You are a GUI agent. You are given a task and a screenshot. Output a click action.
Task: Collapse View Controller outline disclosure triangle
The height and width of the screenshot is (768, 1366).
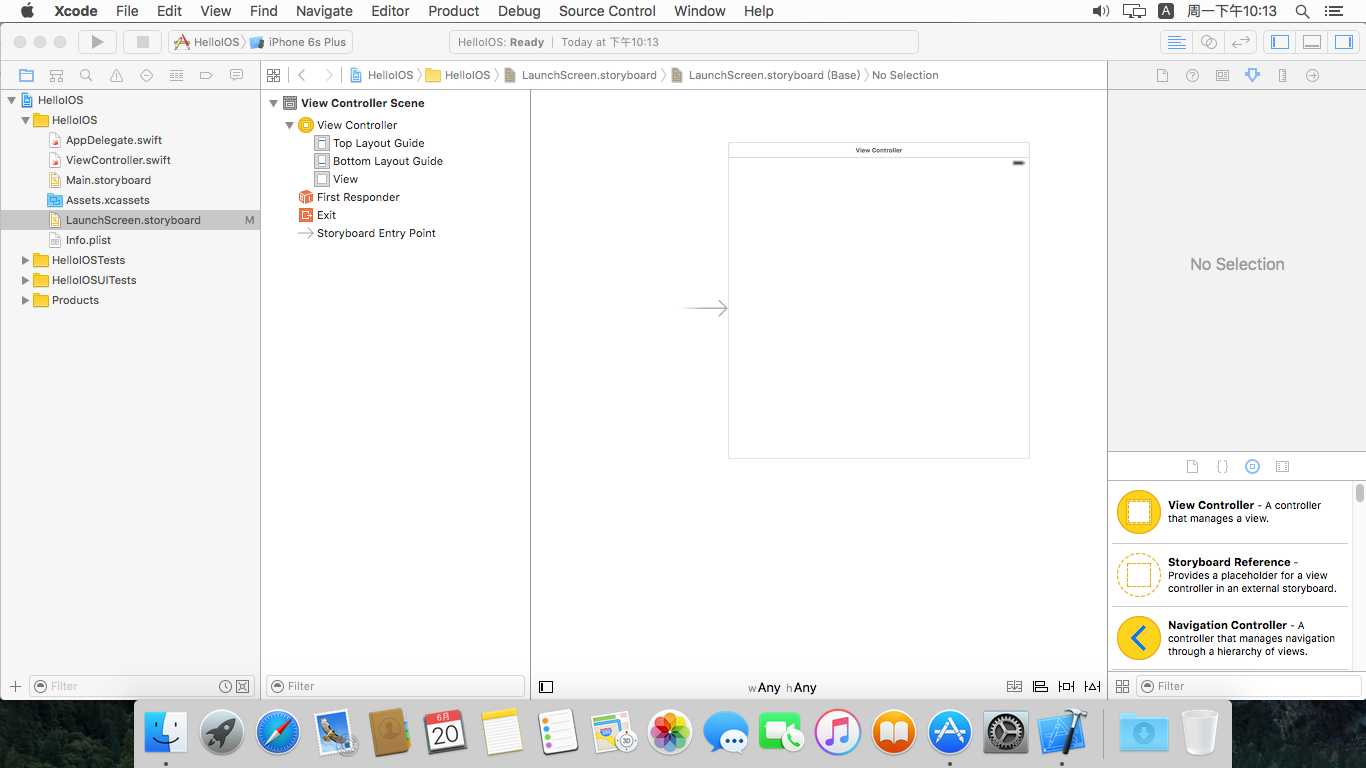[289, 125]
